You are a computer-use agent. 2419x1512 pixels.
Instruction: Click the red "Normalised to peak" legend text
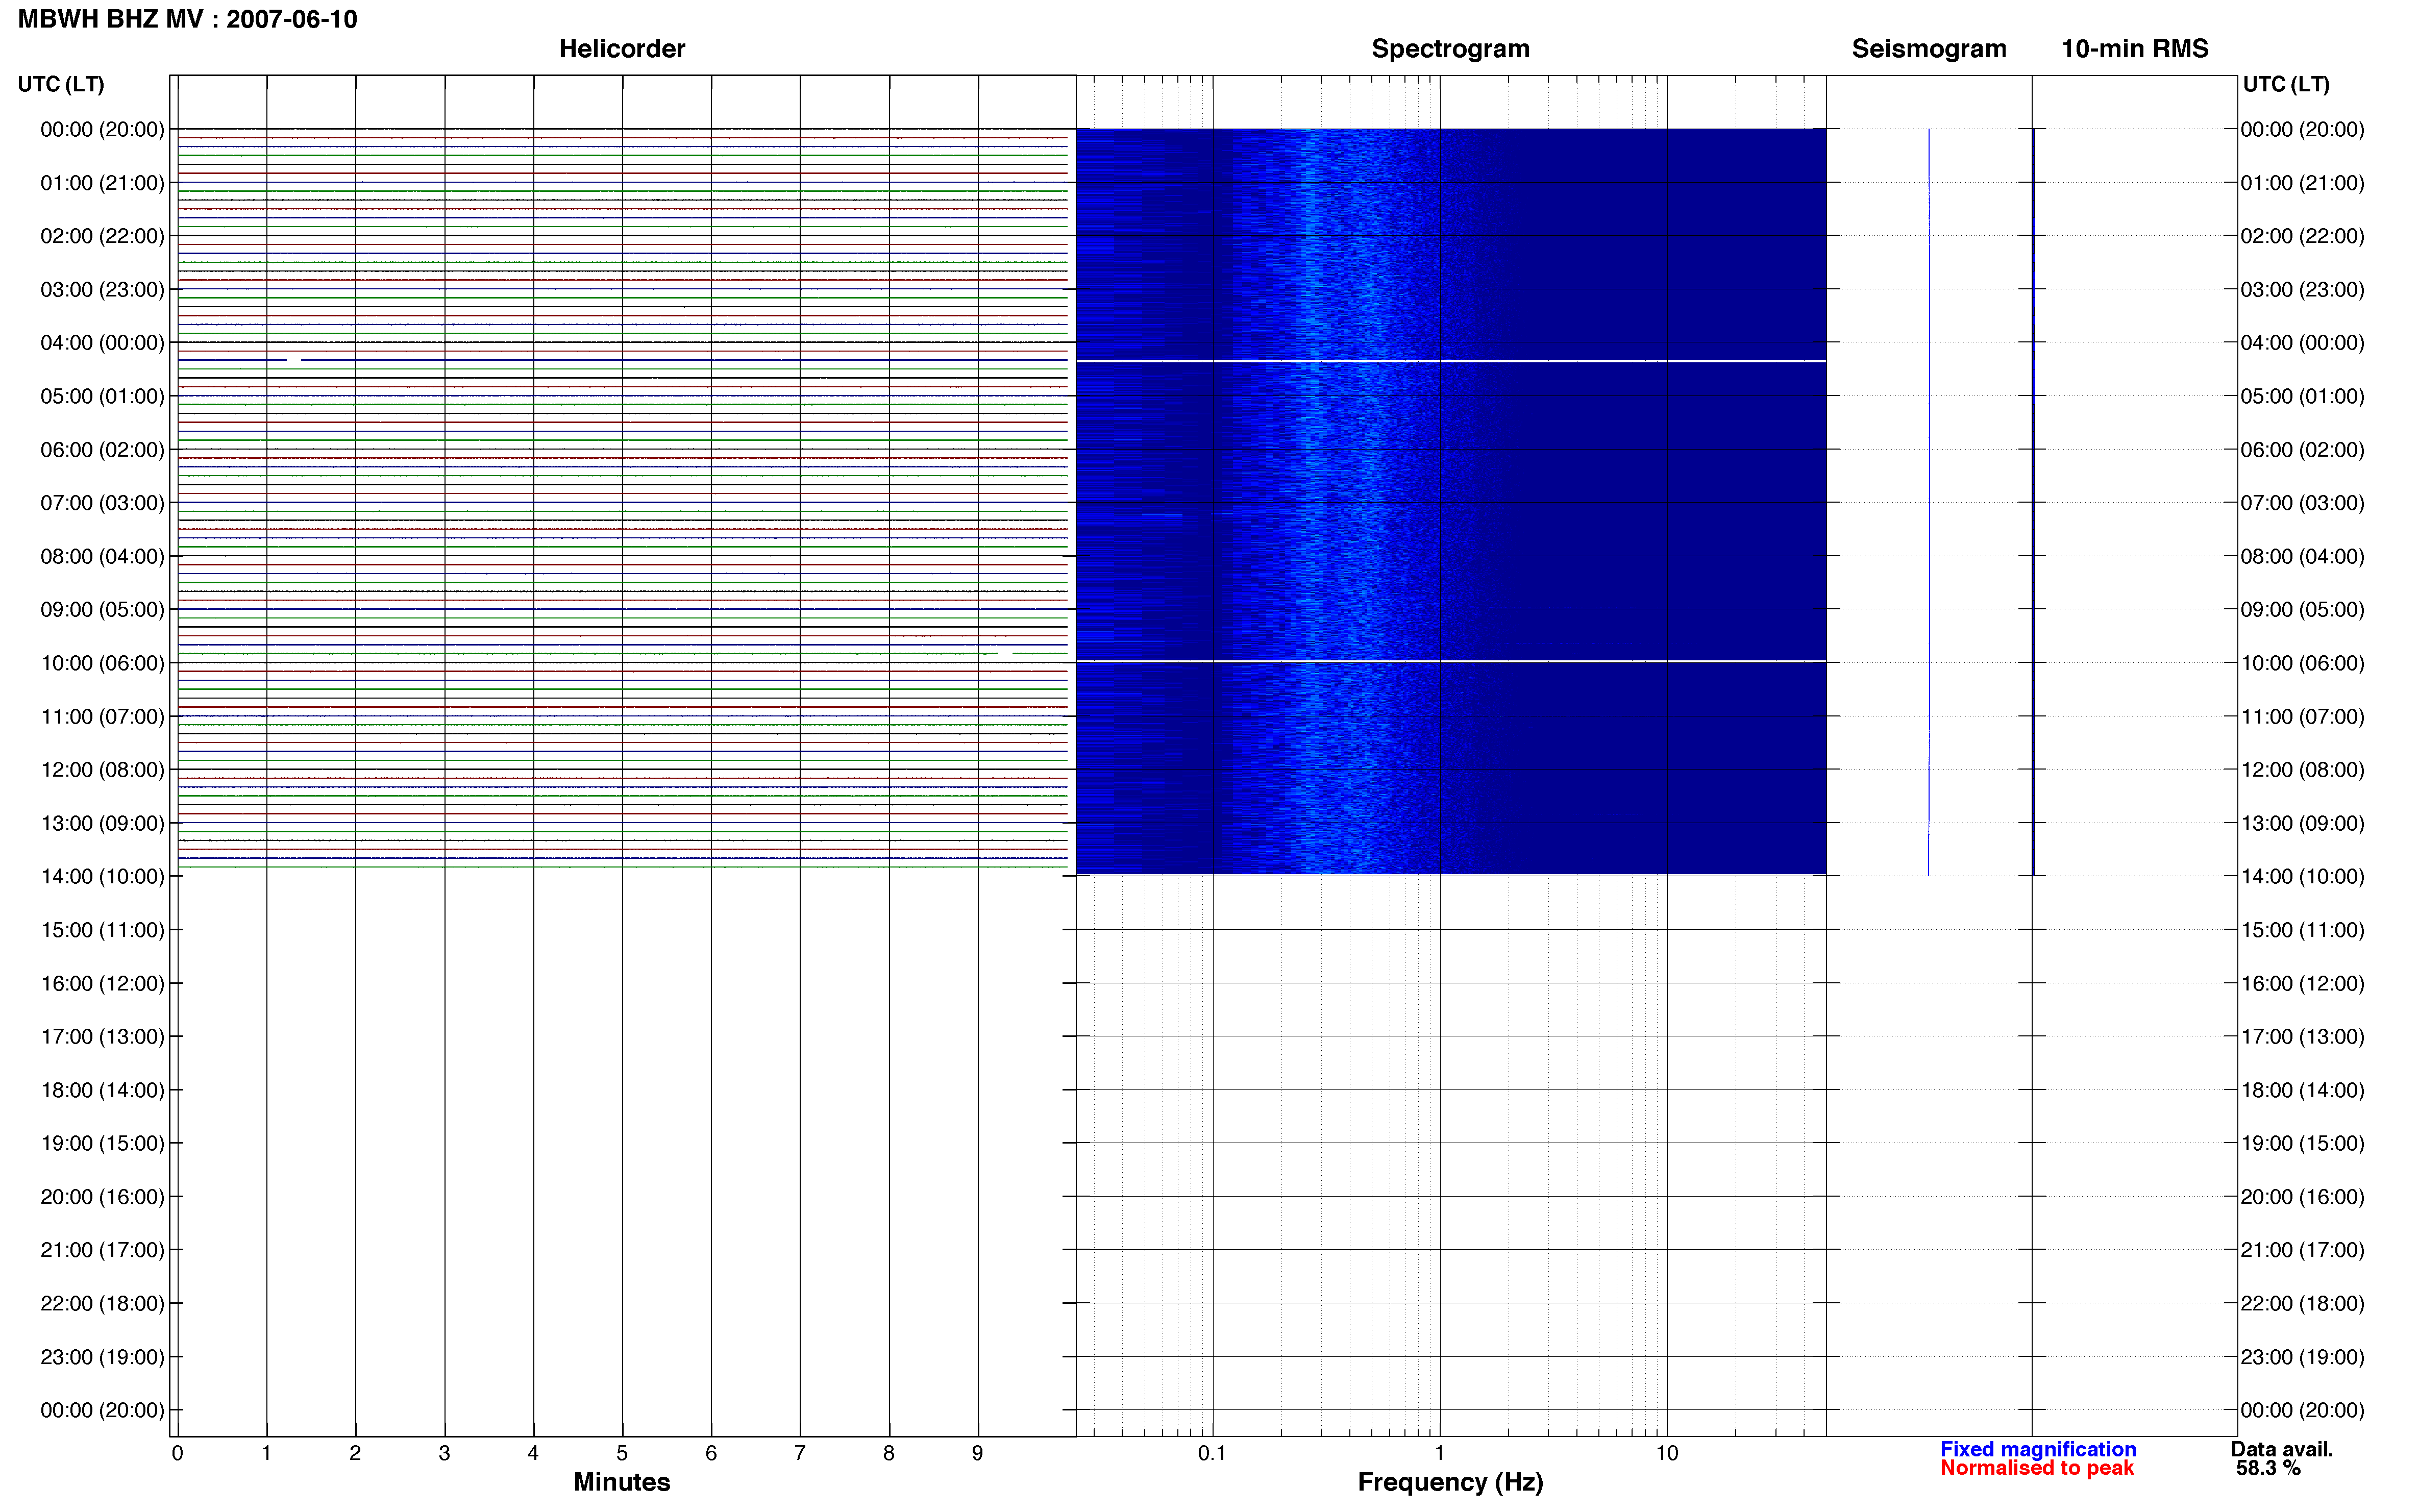tap(2037, 1468)
